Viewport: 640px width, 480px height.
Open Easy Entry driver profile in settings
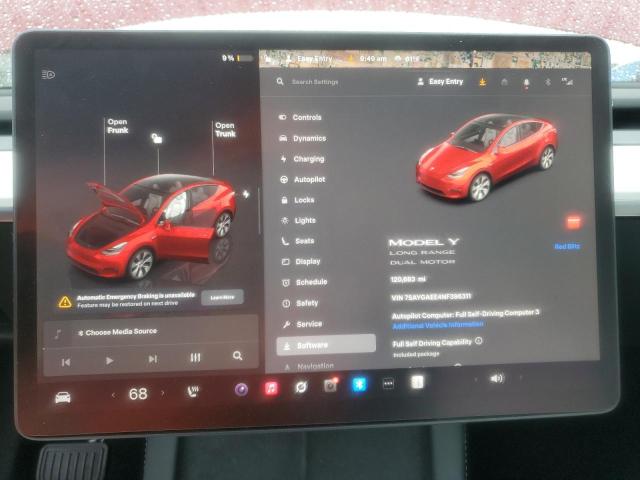[440, 82]
